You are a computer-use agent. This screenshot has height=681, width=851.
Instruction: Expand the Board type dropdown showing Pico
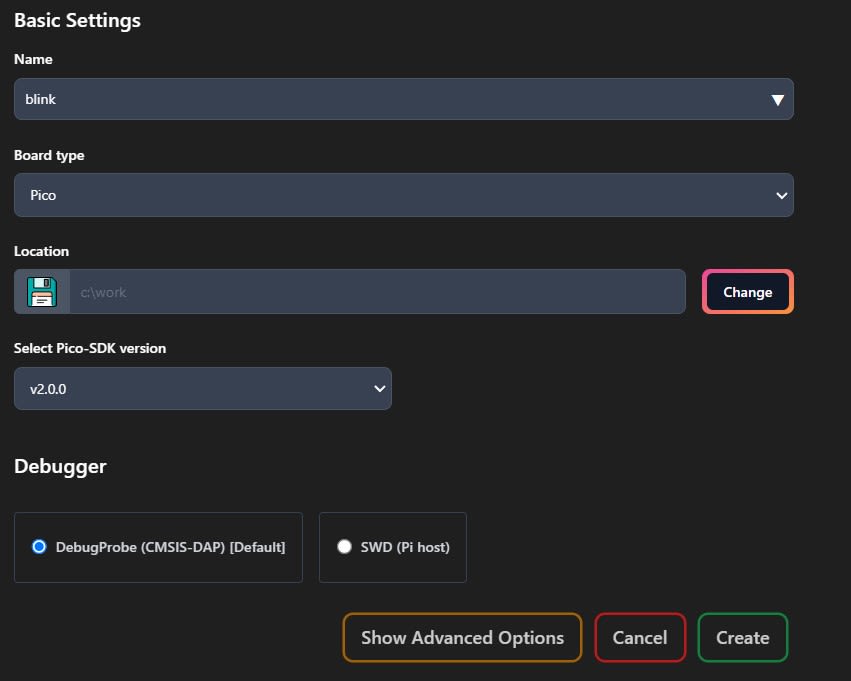[x=404, y=195]
